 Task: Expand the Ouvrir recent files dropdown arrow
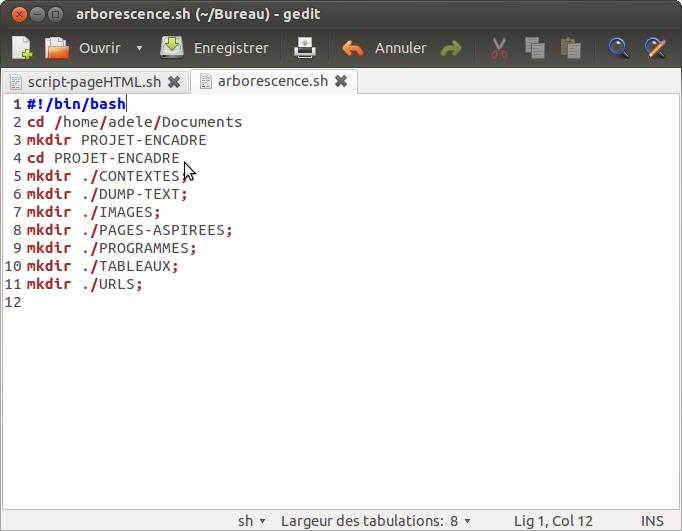point(139,48)
